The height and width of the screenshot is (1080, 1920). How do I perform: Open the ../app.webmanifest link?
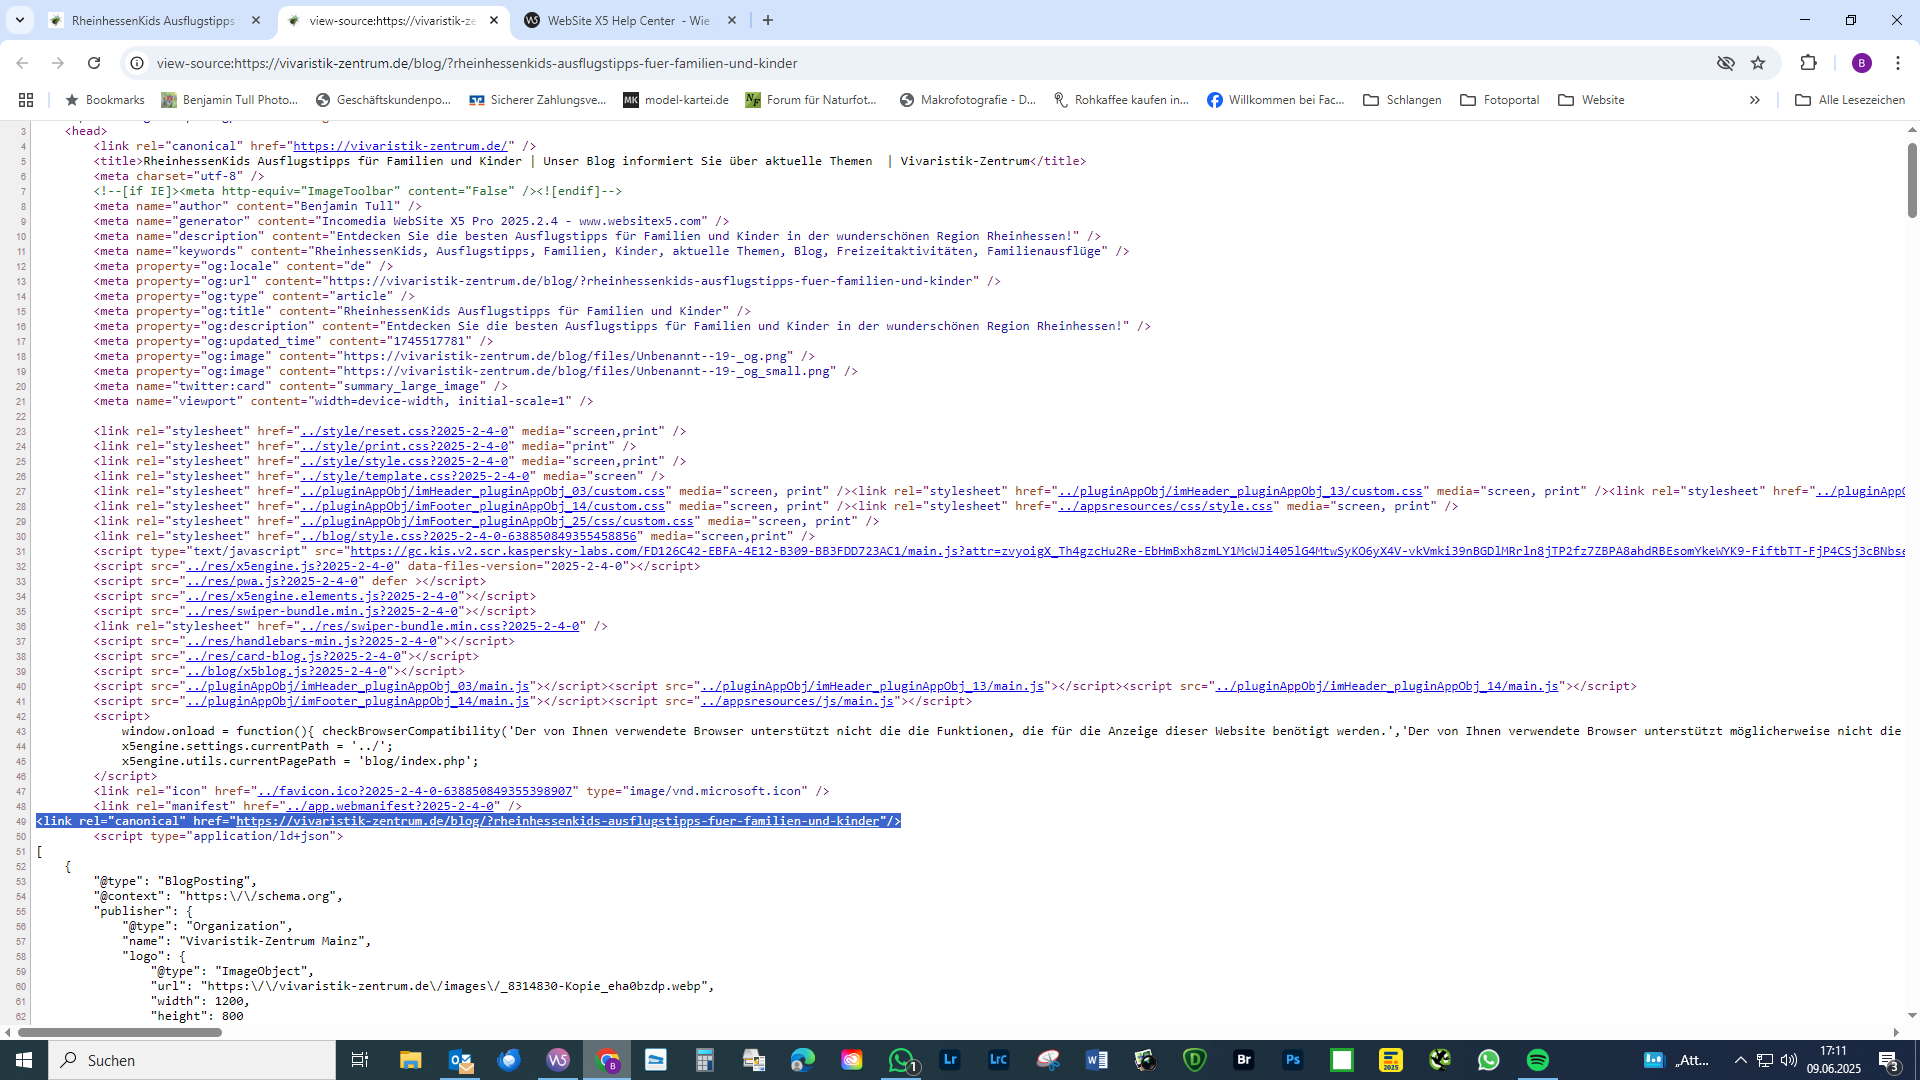pos(390,806)
